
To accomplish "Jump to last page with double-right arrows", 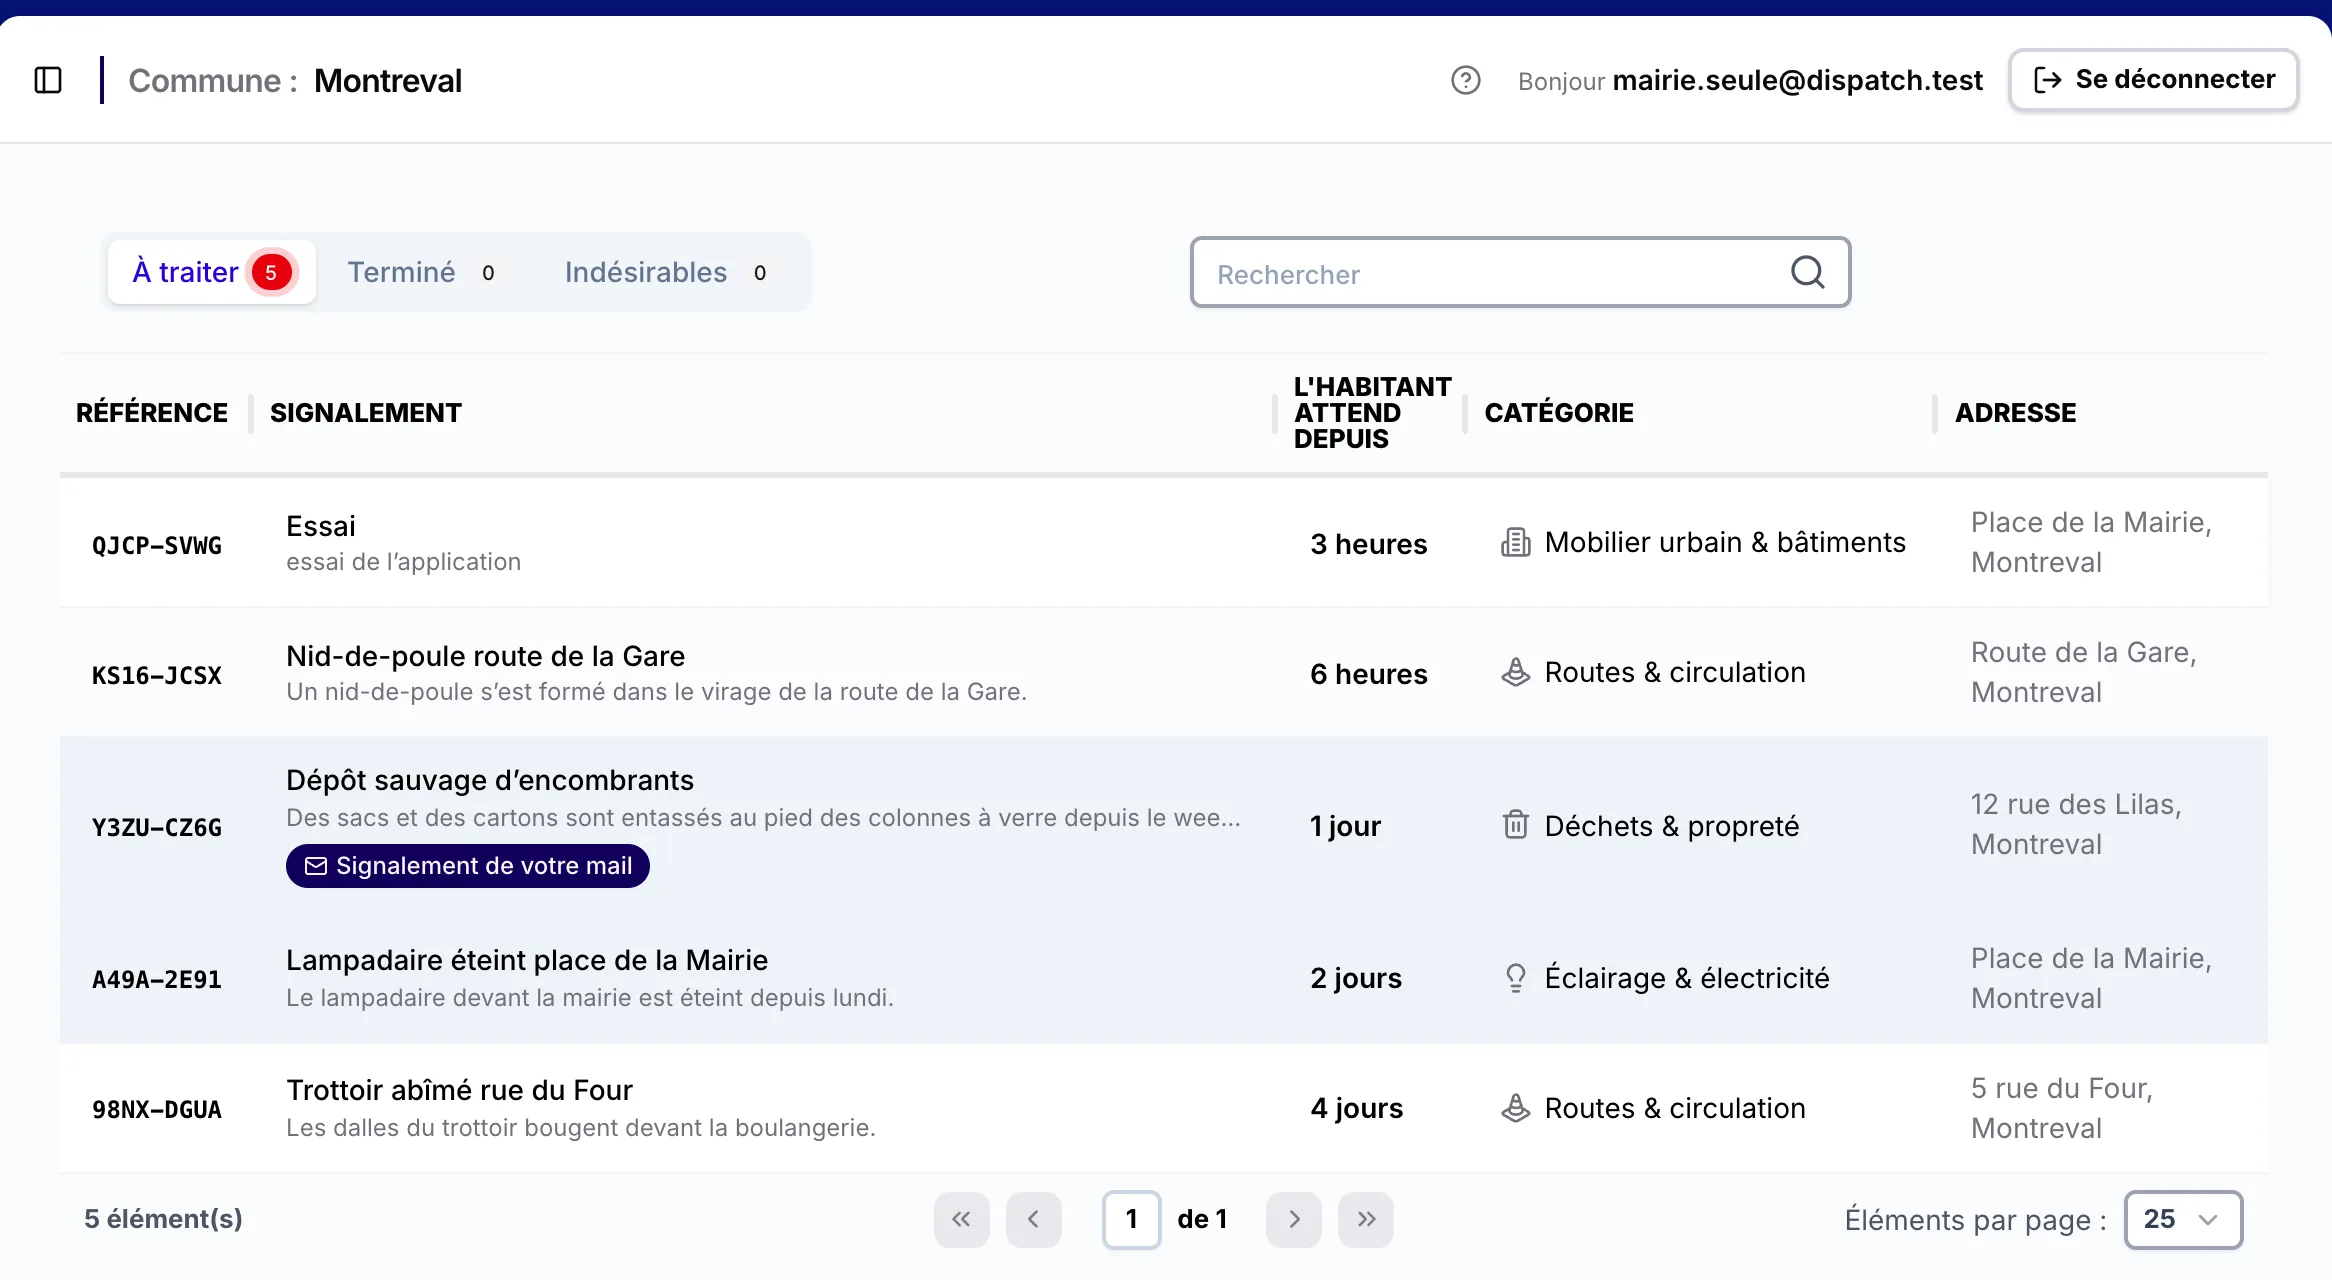I will tap(1366, 1219).
